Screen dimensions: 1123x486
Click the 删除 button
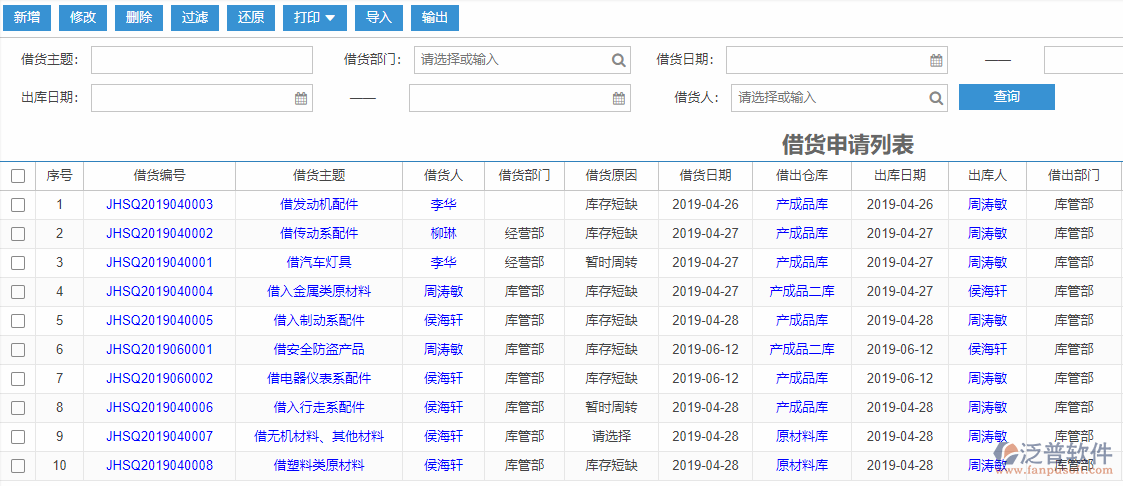click(139, 18)
